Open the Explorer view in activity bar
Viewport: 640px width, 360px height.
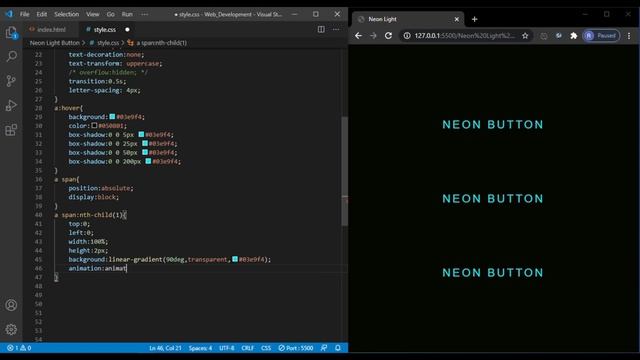pyautogui.click(x=11, y=32)
